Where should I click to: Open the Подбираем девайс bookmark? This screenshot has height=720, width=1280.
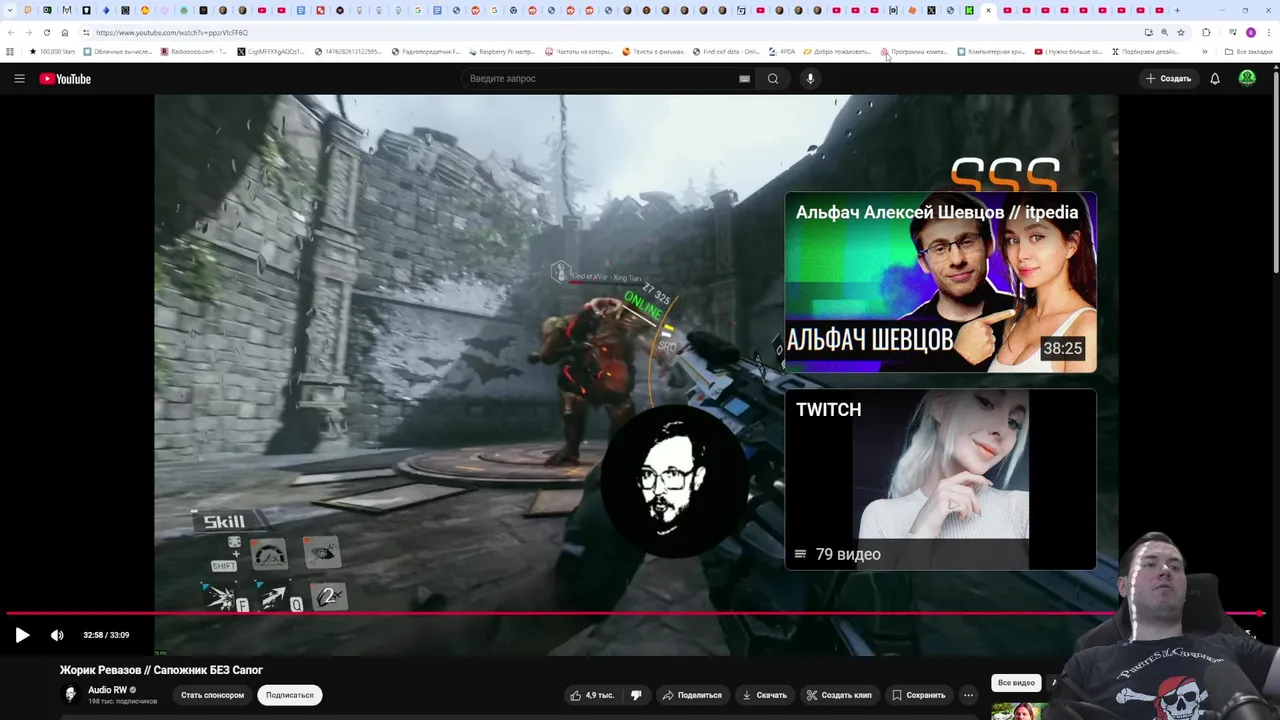pos(1145,51)
